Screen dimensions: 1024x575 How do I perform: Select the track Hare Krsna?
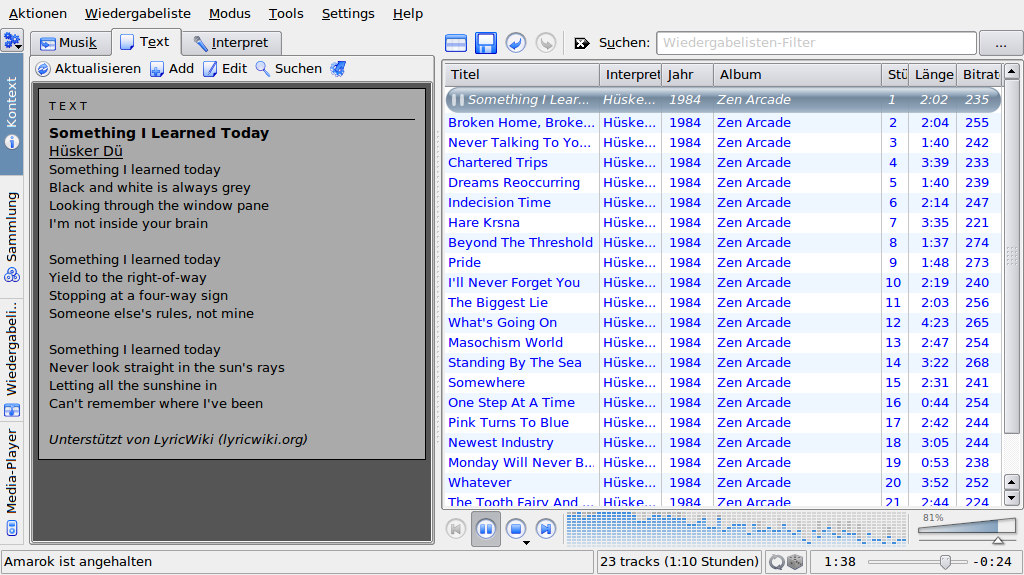[724, 222]
